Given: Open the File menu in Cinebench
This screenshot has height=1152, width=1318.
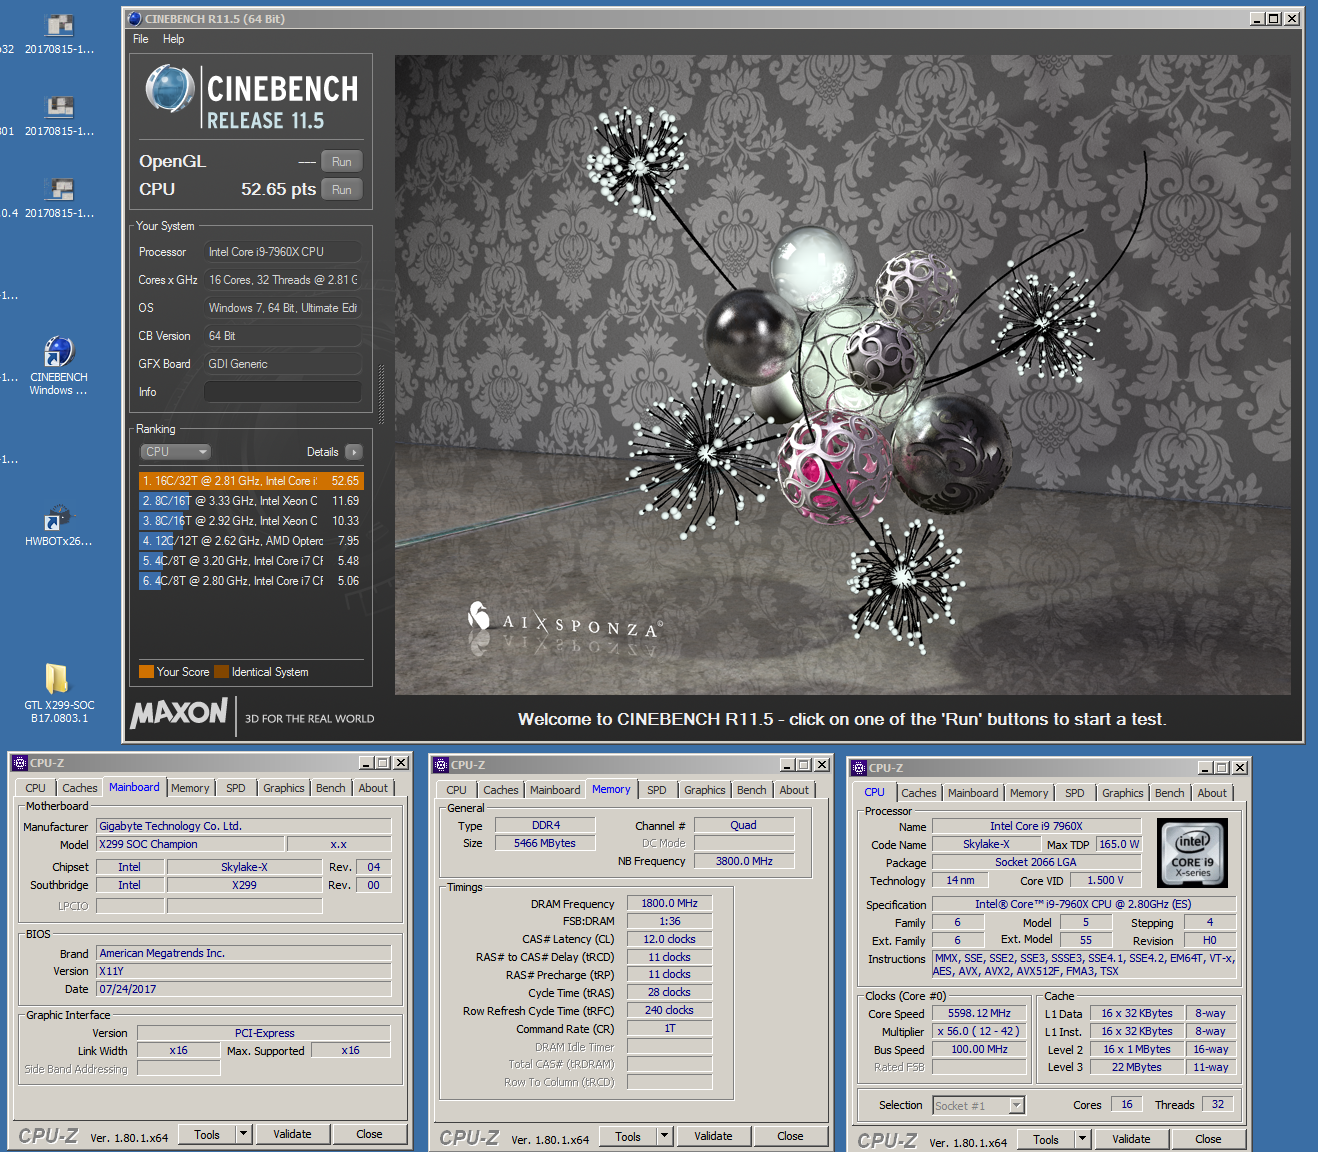Looking at the screenshot, I should [141, 39].
